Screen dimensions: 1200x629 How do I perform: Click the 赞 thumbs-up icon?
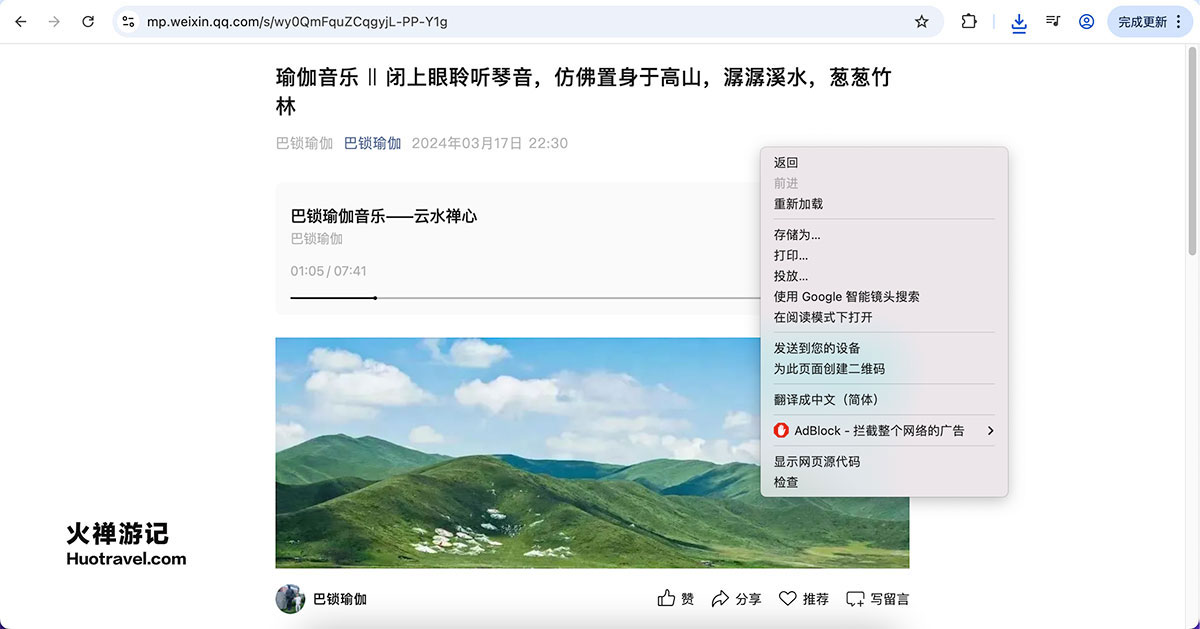(667, 597)
